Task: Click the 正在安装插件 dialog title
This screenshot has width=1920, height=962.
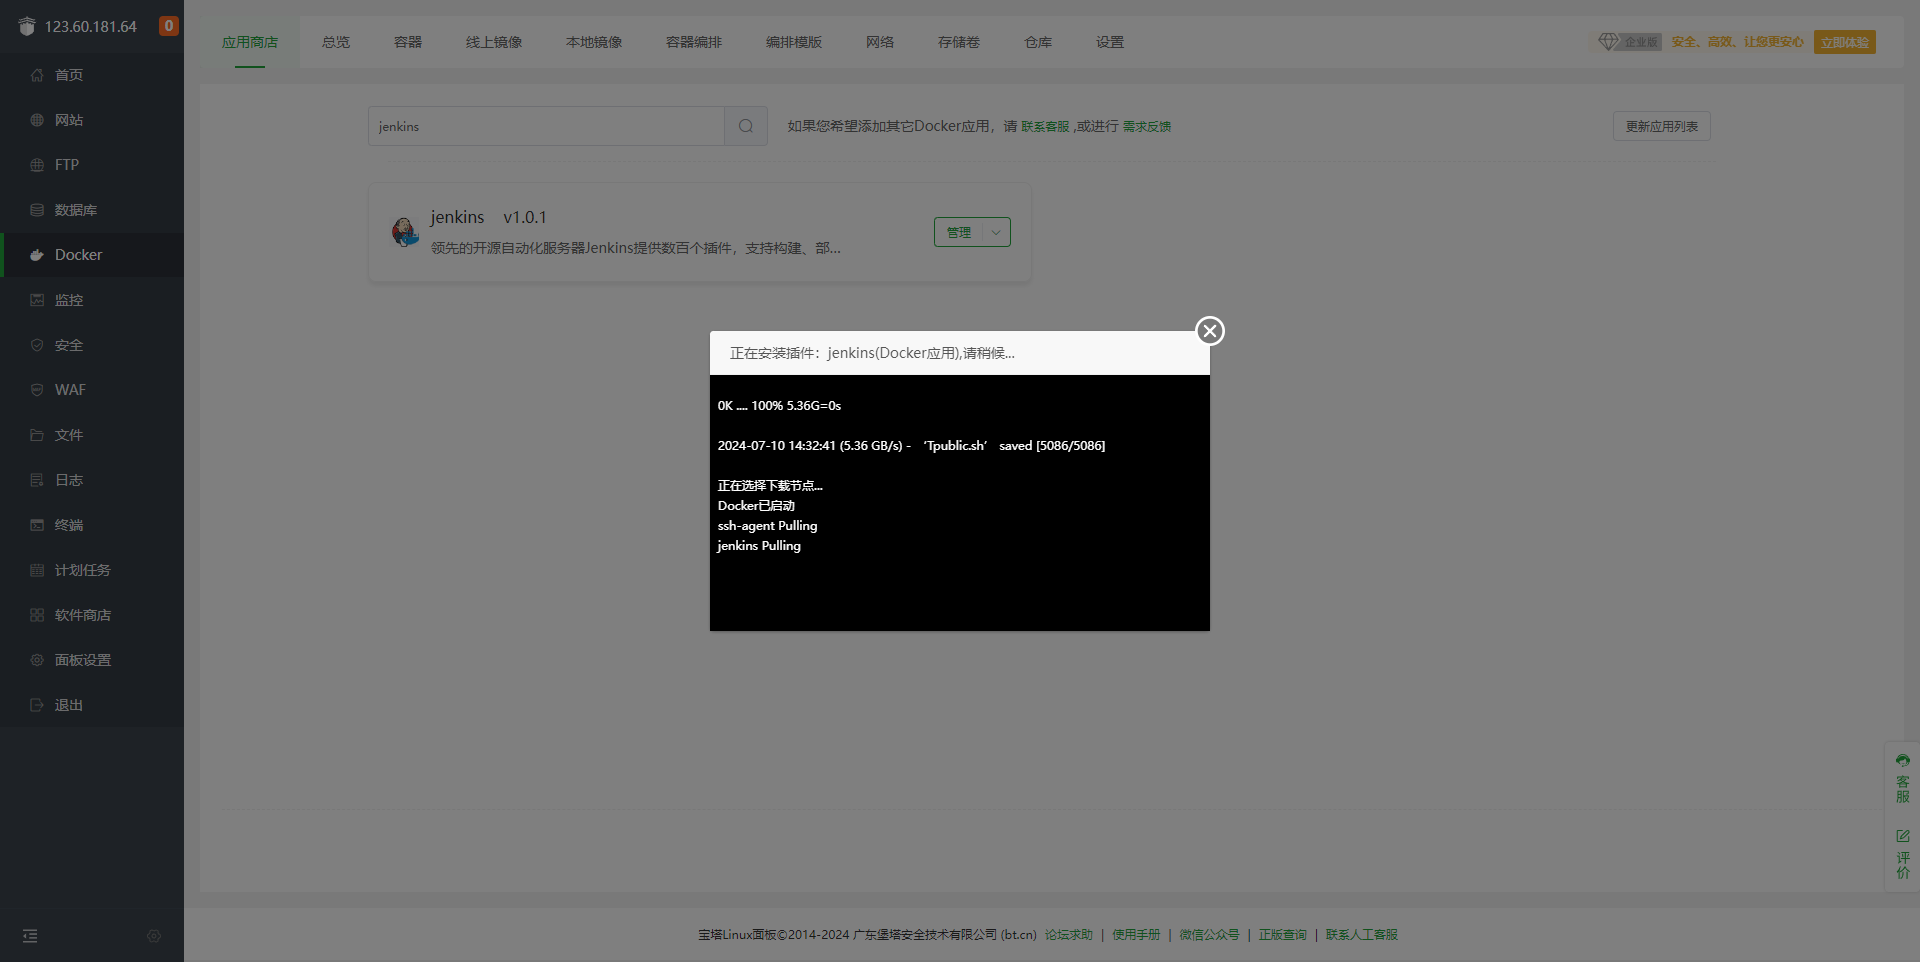Action: [872, 353]
